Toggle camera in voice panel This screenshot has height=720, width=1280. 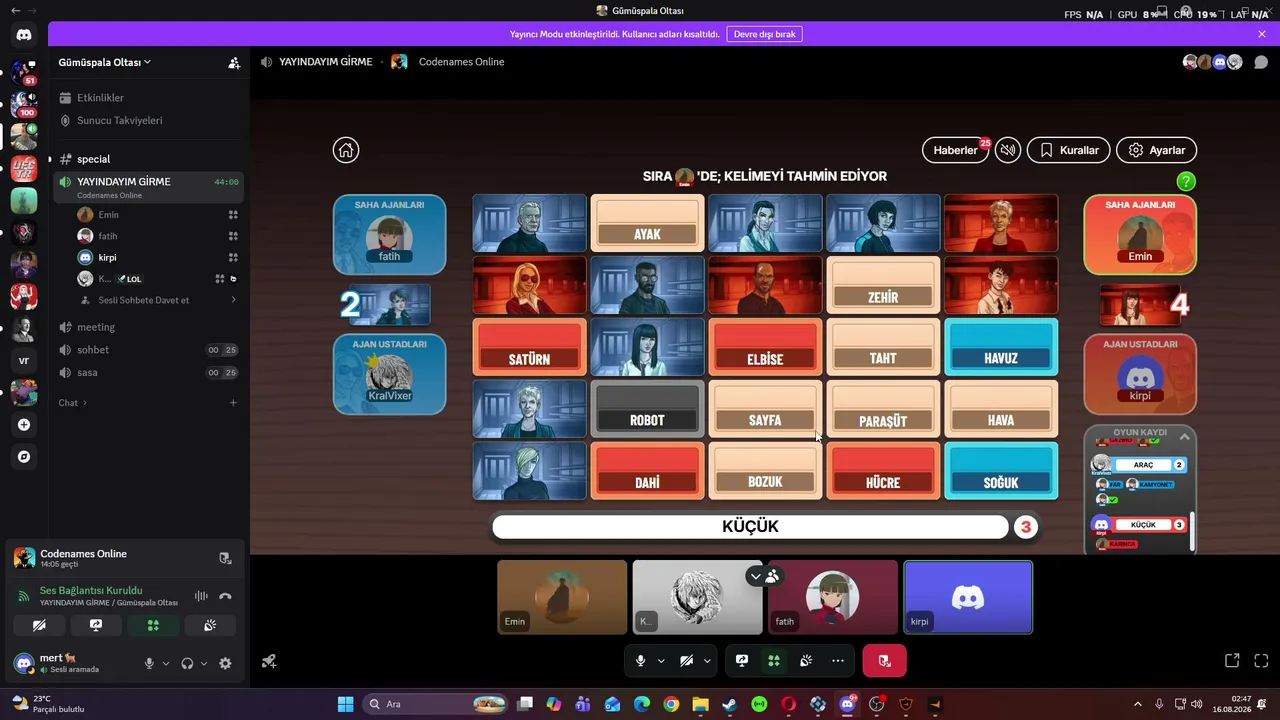point(39,625)
